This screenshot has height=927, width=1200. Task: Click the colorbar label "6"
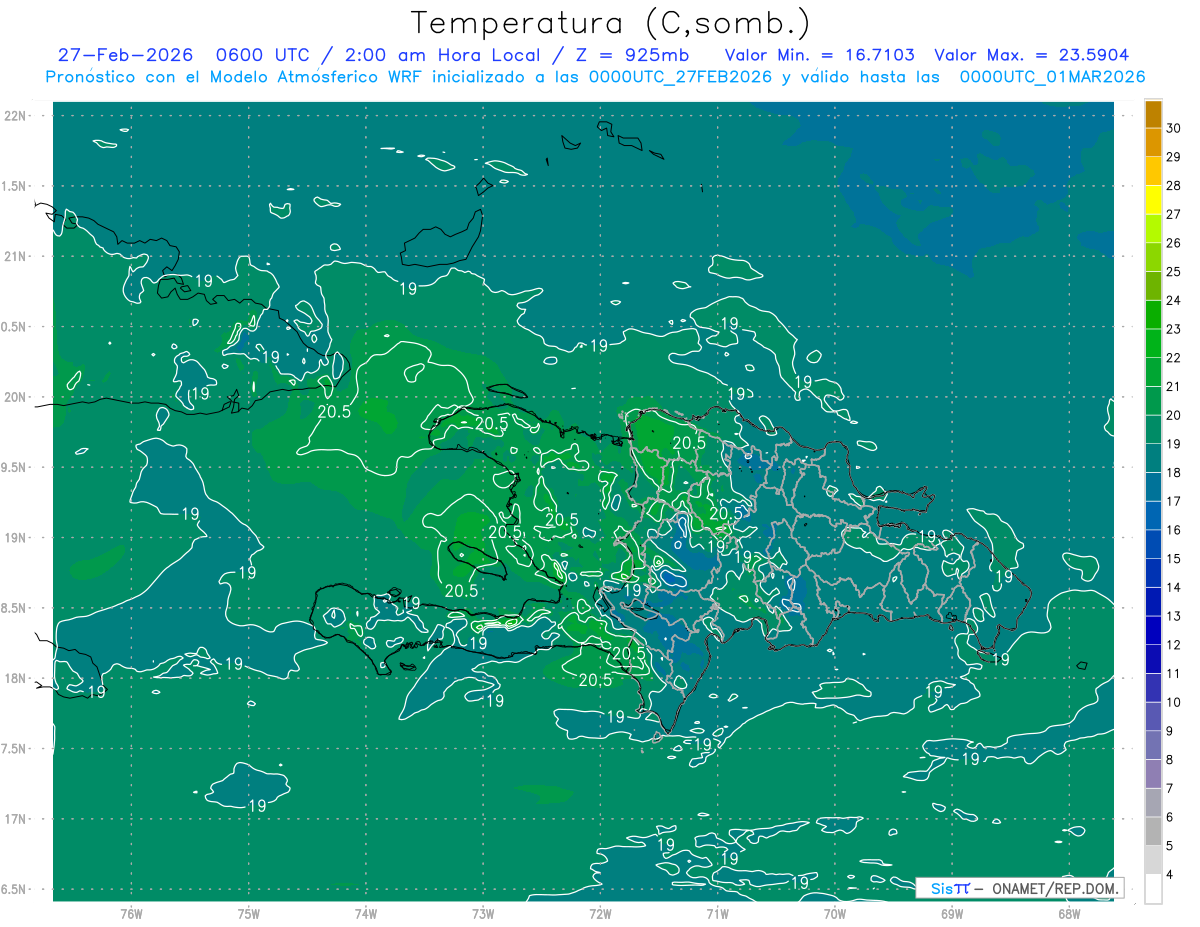pos(1168,817)
